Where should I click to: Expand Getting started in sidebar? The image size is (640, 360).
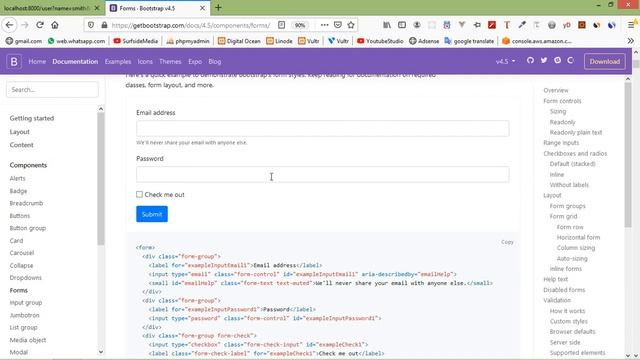[32, 118]
